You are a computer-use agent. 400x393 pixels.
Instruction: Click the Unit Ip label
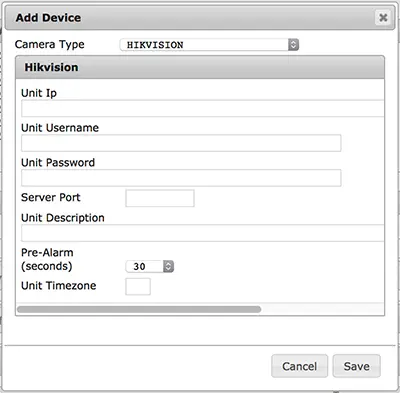[39, 93]
